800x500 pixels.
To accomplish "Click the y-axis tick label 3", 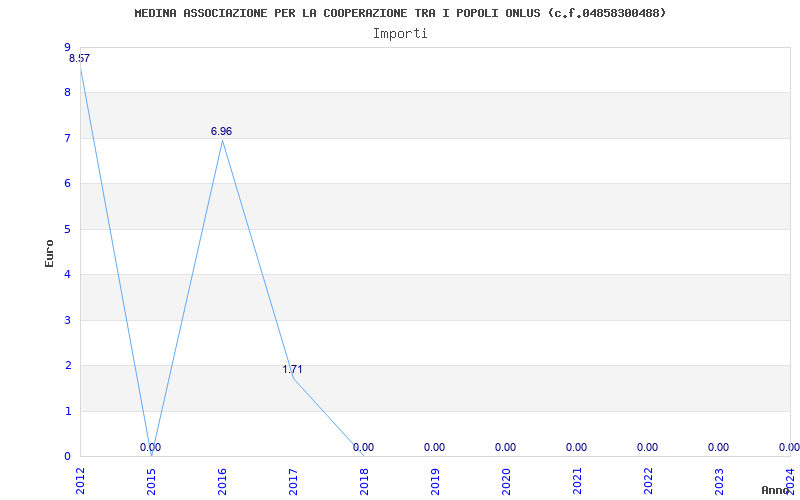I will click(x=67, y=320).
